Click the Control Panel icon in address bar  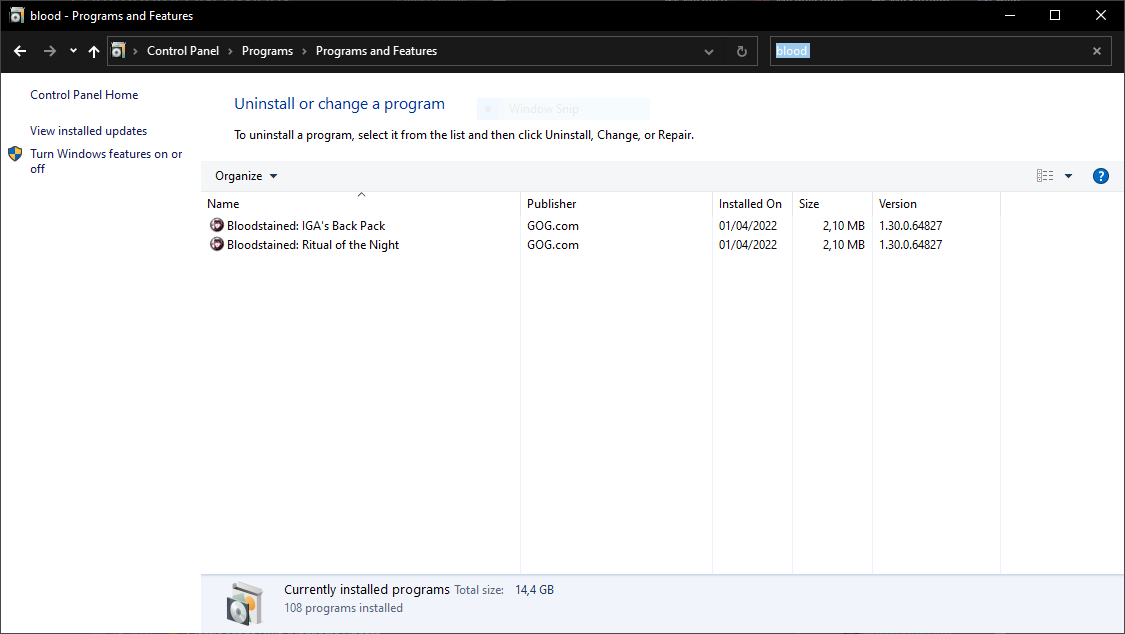coord(118,51)
